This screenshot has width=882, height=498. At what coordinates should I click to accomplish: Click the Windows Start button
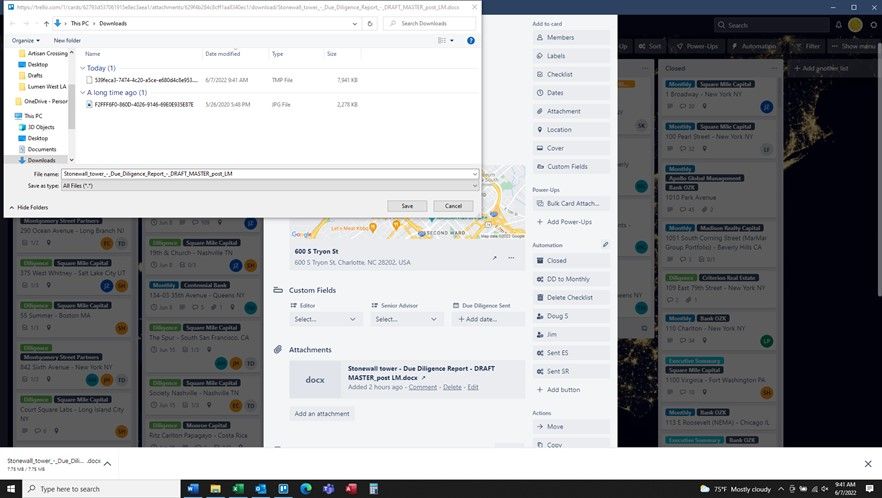tap(11, 488)
